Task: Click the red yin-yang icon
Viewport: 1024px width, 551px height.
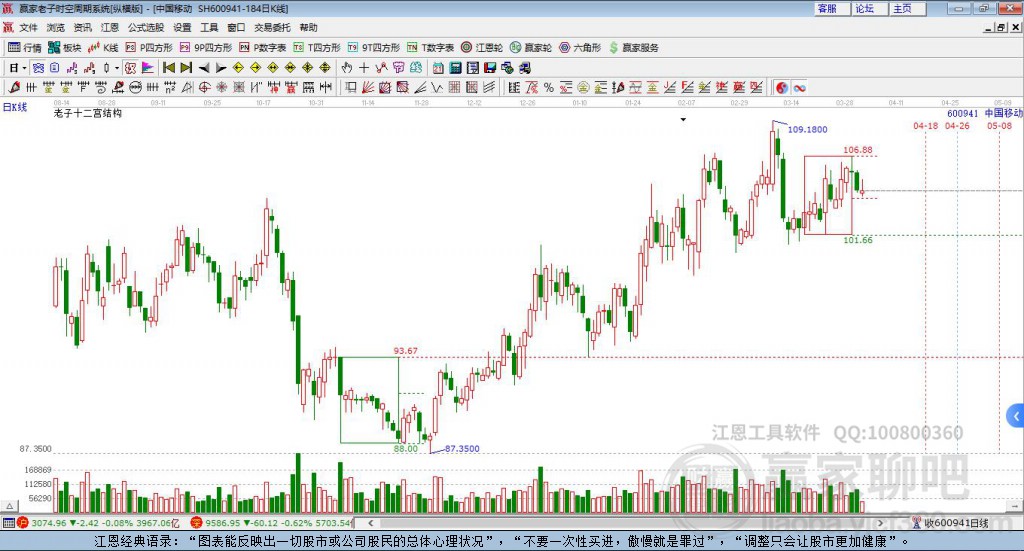Action: 782,87
